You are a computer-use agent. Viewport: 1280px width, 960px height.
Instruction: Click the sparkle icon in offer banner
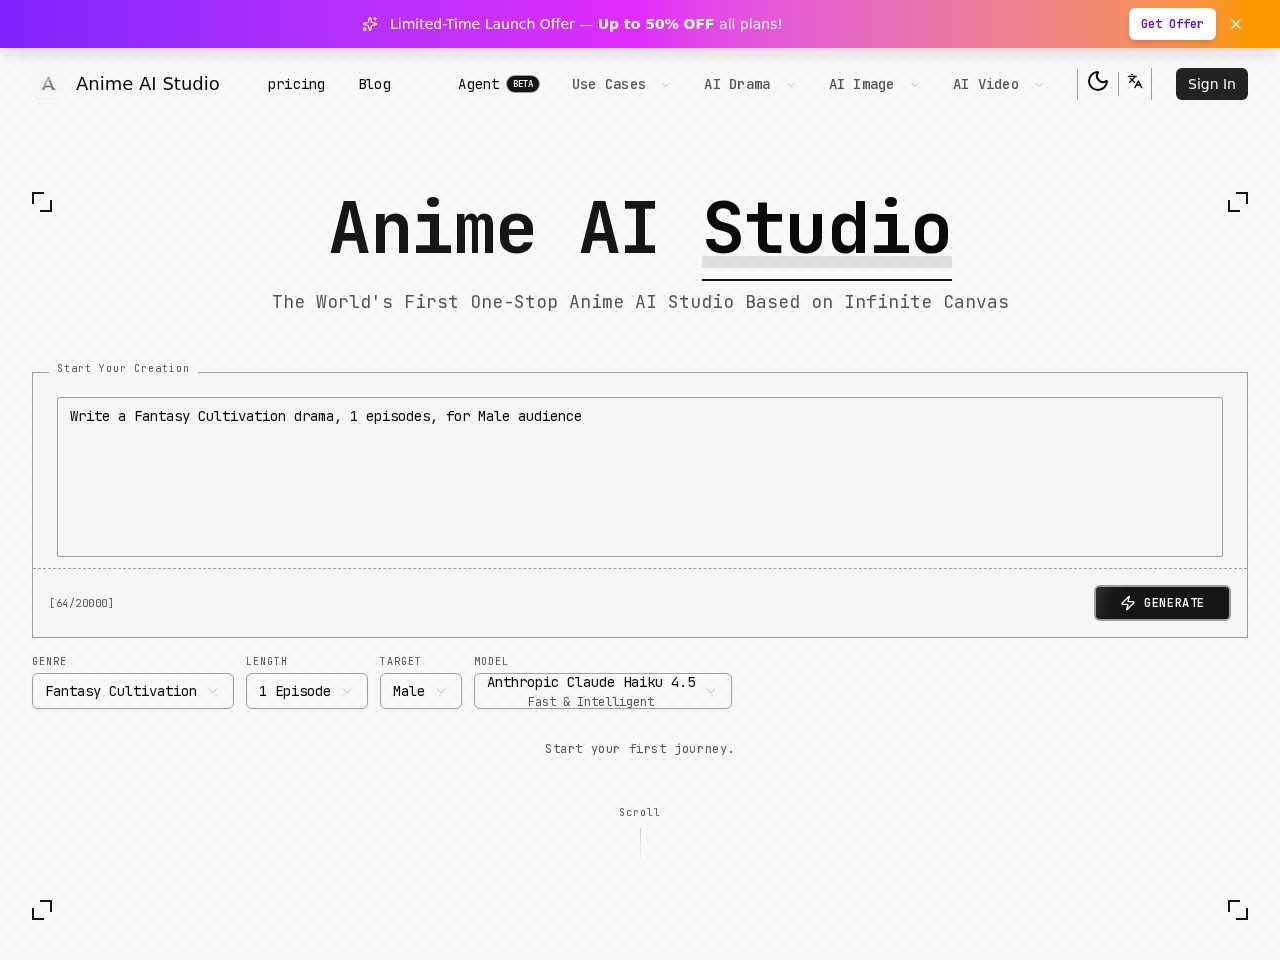pos(370,24)
